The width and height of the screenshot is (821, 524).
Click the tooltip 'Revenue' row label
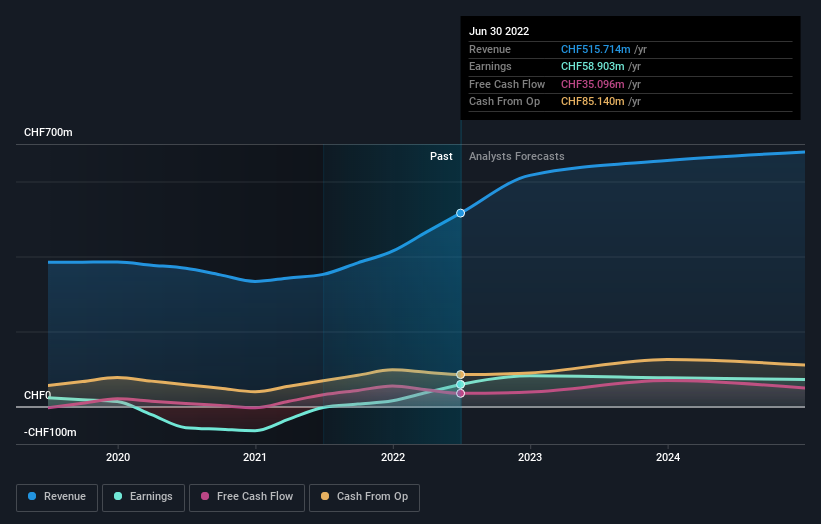pyautogui.click(x=490, y=49)
